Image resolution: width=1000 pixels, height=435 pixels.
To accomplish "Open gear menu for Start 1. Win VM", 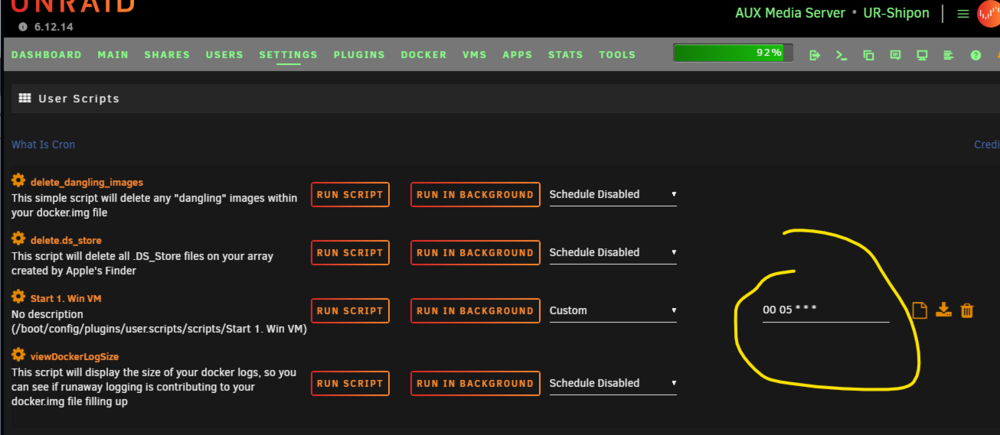I will pyautogui.click(x=18, y=297).
